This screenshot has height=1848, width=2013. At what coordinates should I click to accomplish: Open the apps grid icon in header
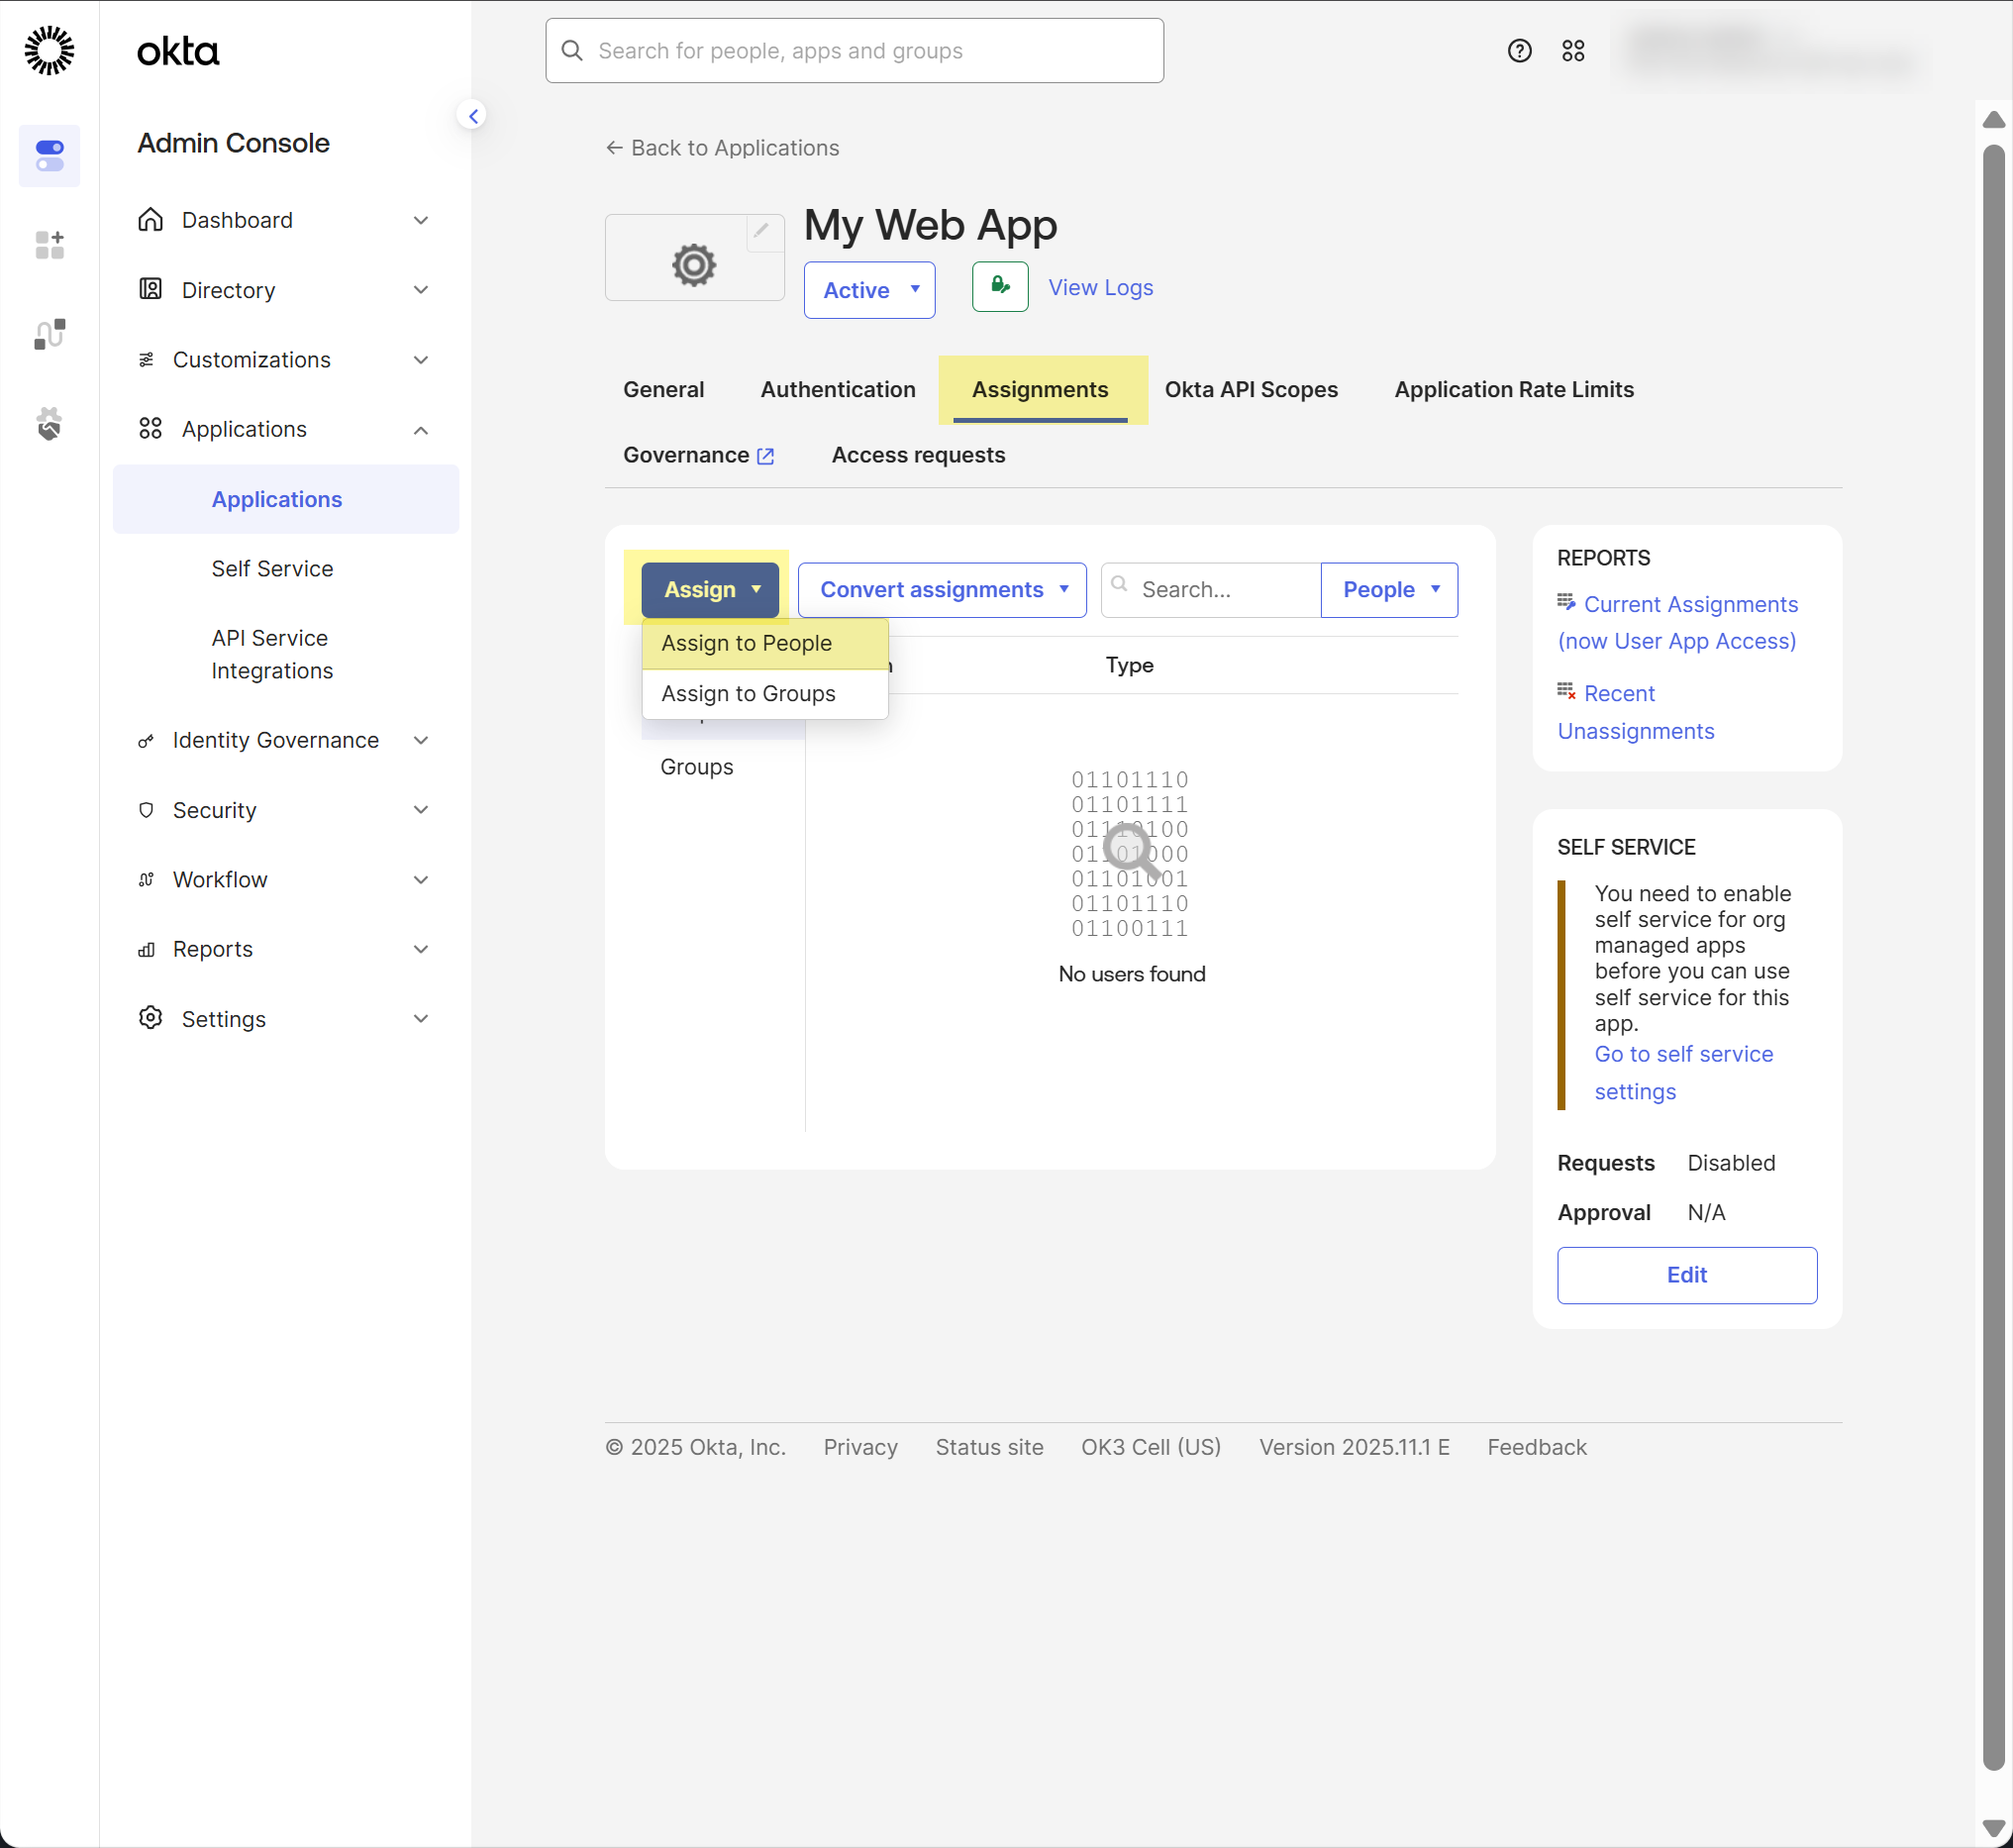[1573, 51]
